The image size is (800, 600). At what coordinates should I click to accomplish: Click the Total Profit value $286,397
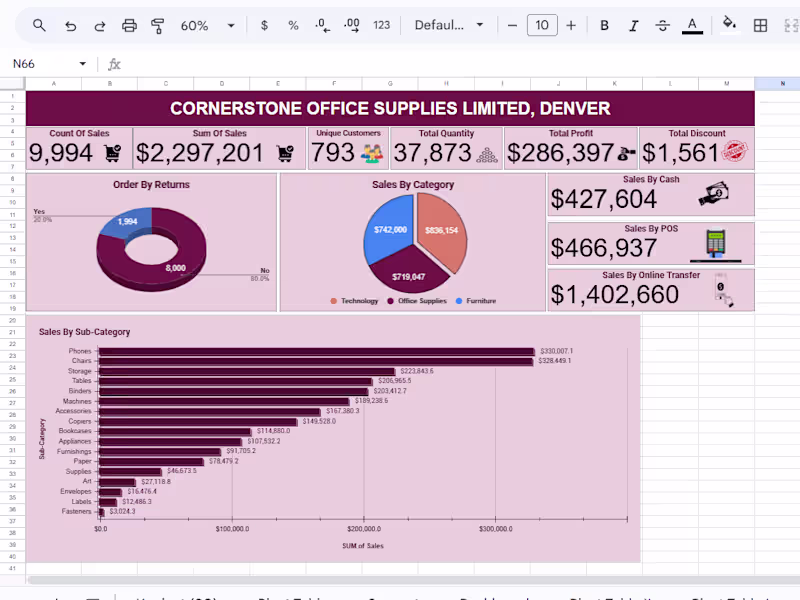tap(560, 153)
